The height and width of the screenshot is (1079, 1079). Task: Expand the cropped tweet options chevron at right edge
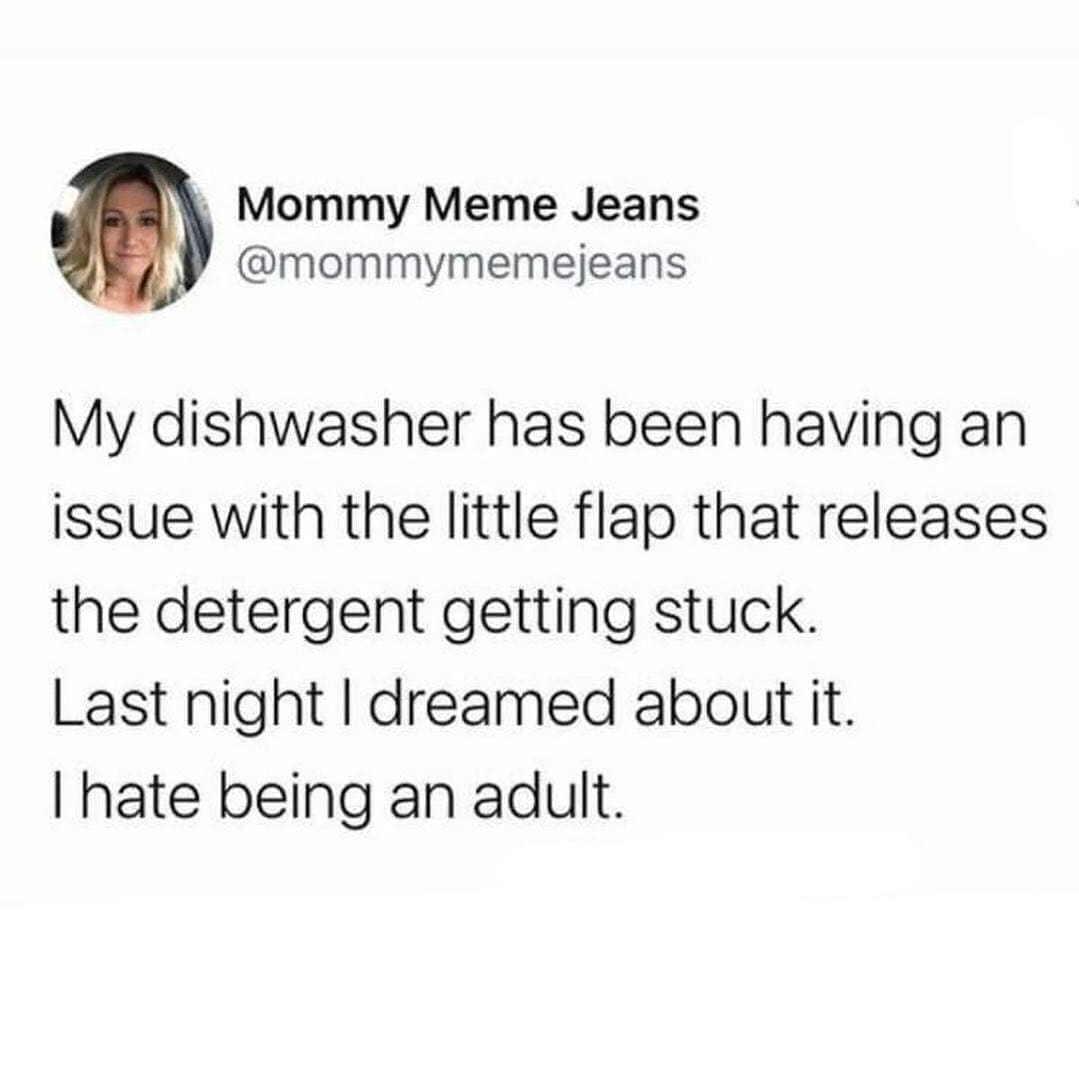1076,202
